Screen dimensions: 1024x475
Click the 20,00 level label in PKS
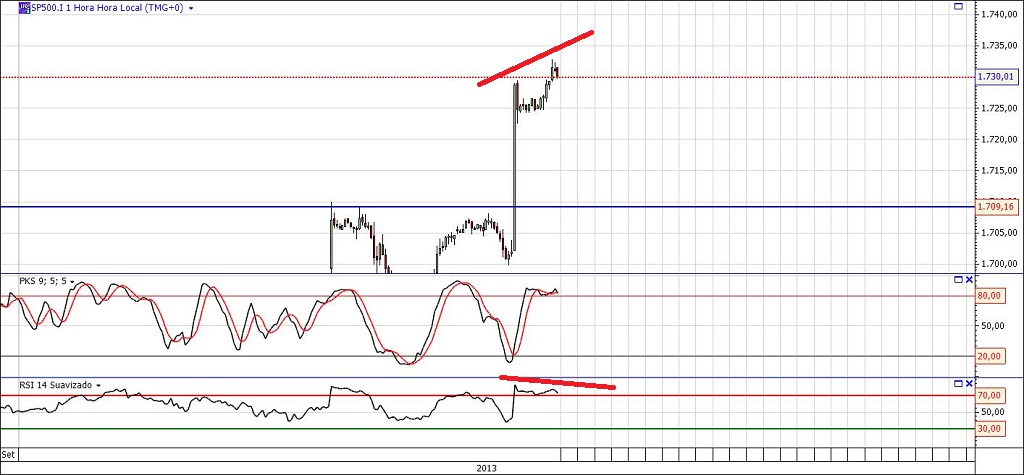[x=989, y=356]
